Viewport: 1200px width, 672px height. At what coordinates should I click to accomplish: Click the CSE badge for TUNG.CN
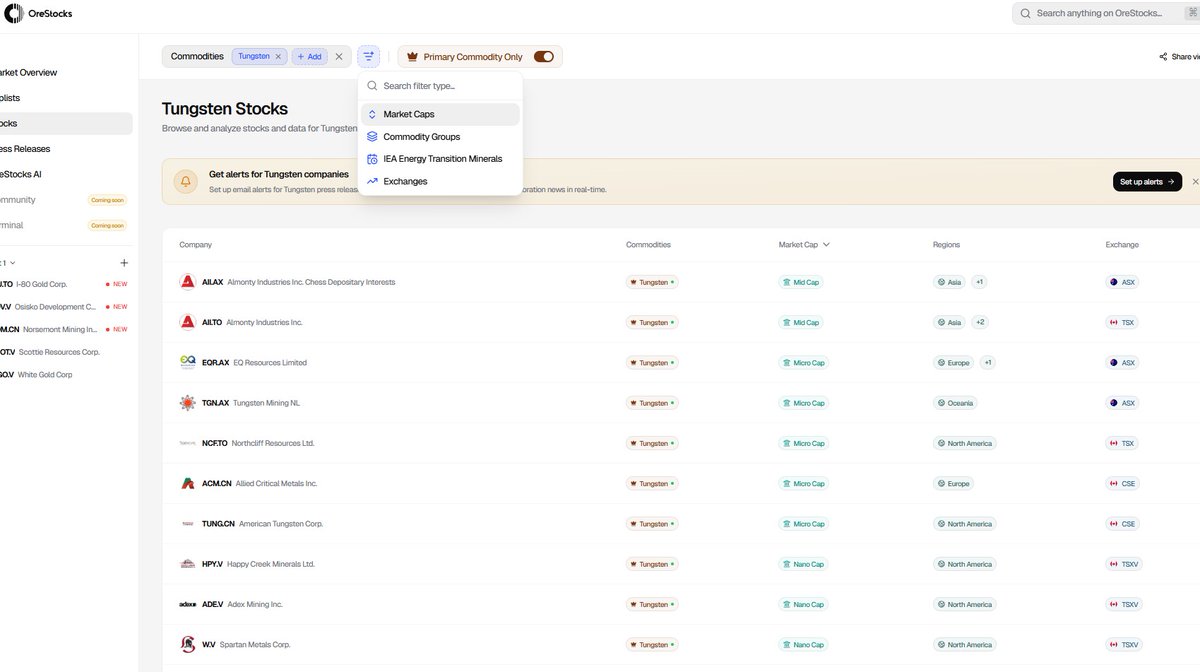[1122, 524]
